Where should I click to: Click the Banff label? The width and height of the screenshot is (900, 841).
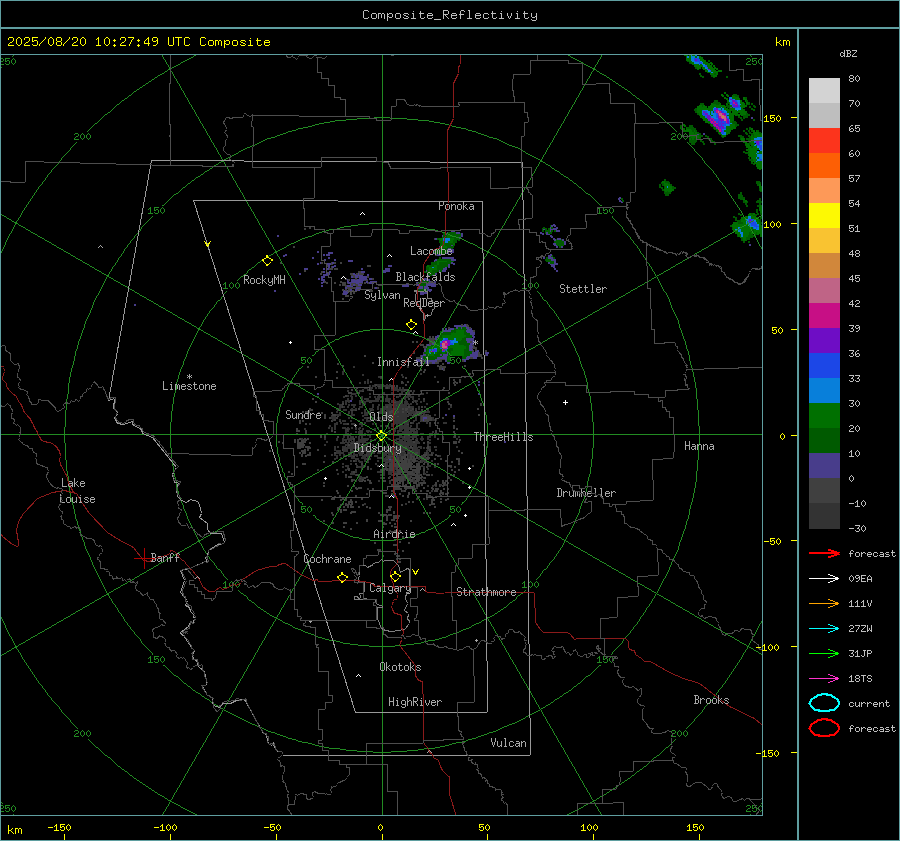pos(165,557)
